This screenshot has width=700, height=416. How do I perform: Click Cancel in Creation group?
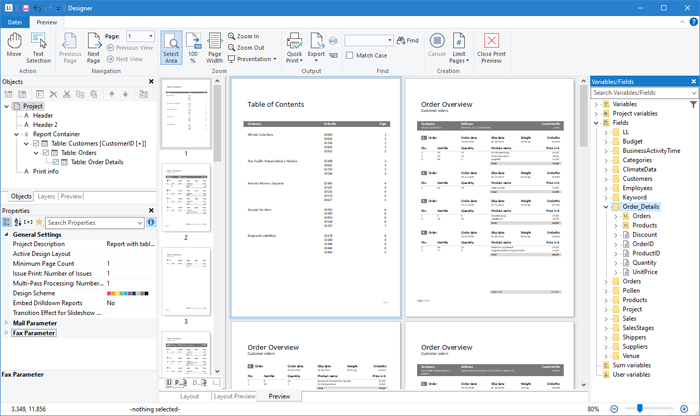pos(437,45)
